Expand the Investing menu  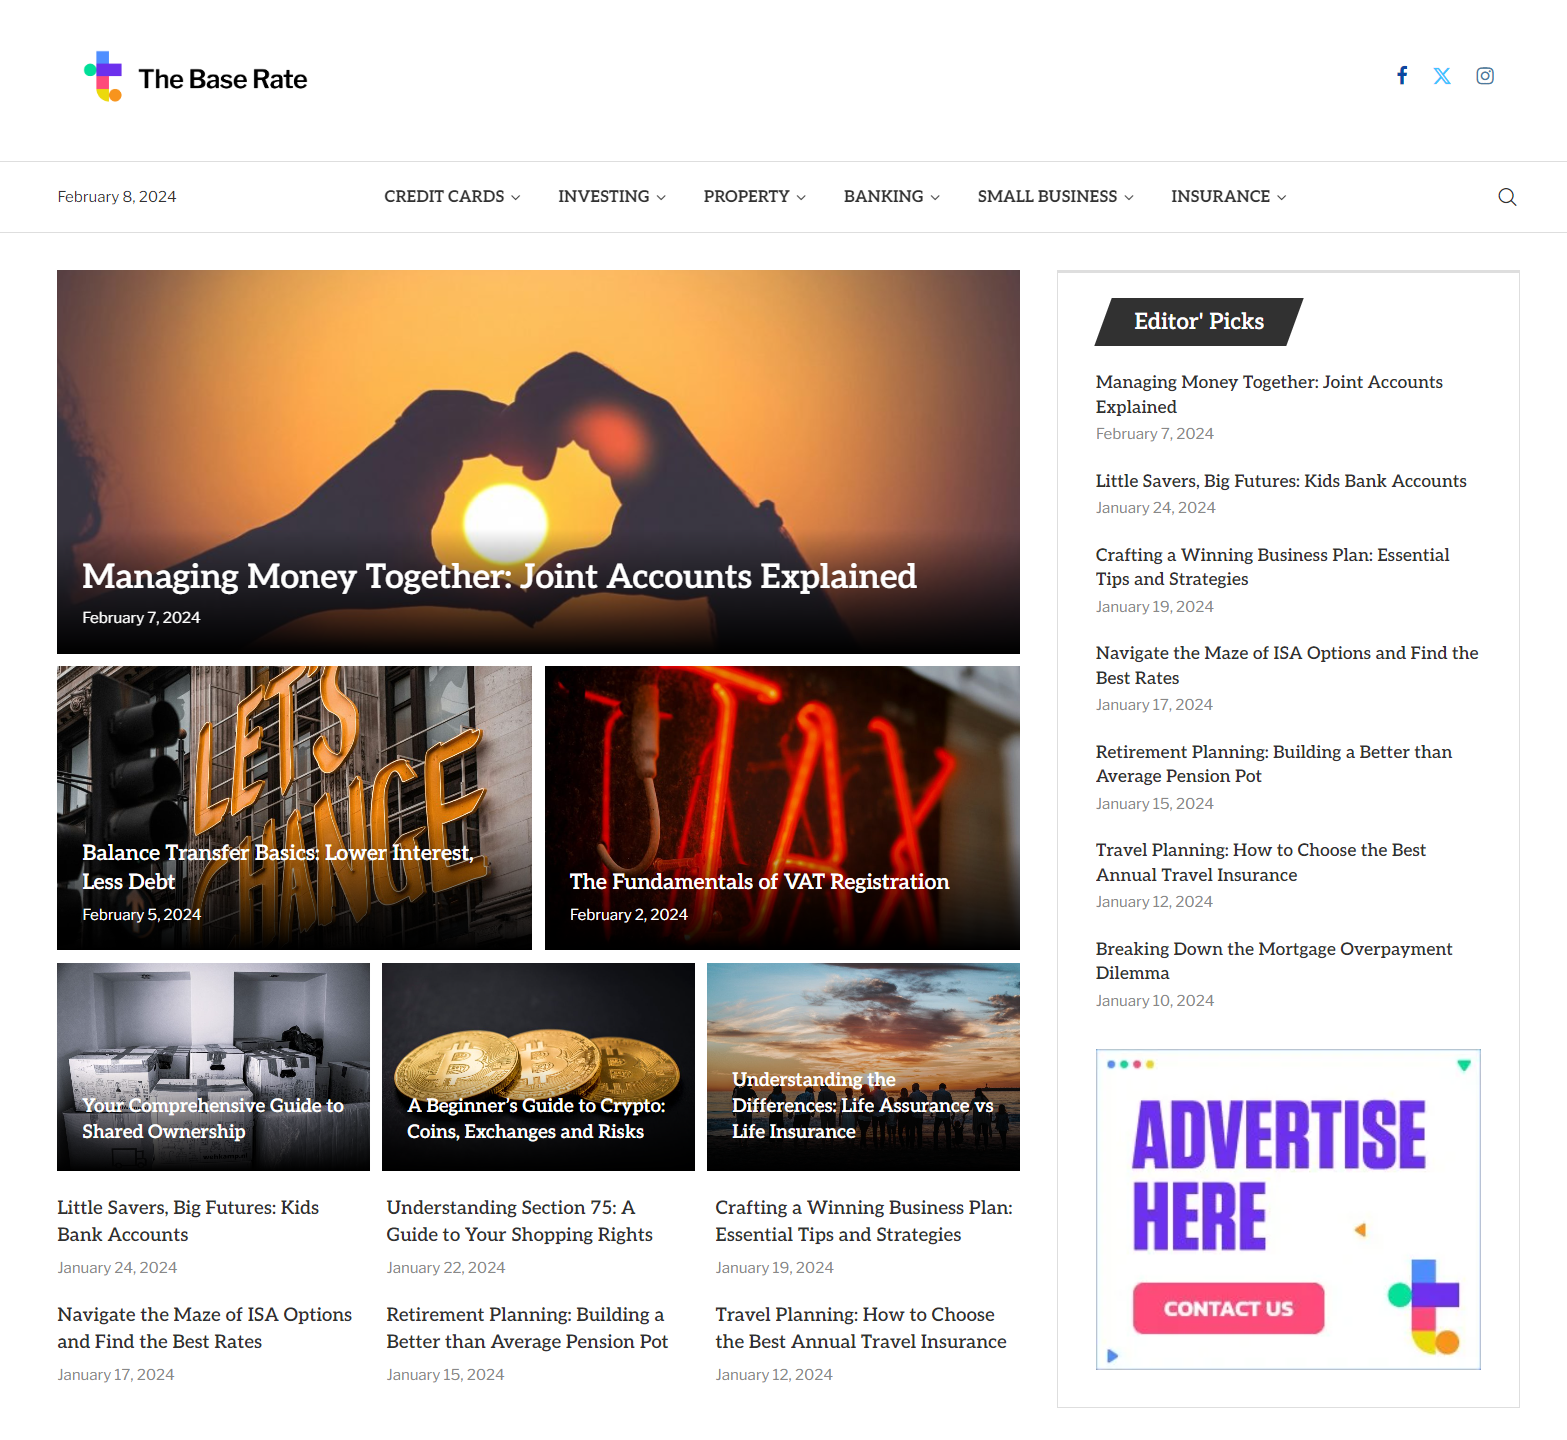click(x=611, y=197)
